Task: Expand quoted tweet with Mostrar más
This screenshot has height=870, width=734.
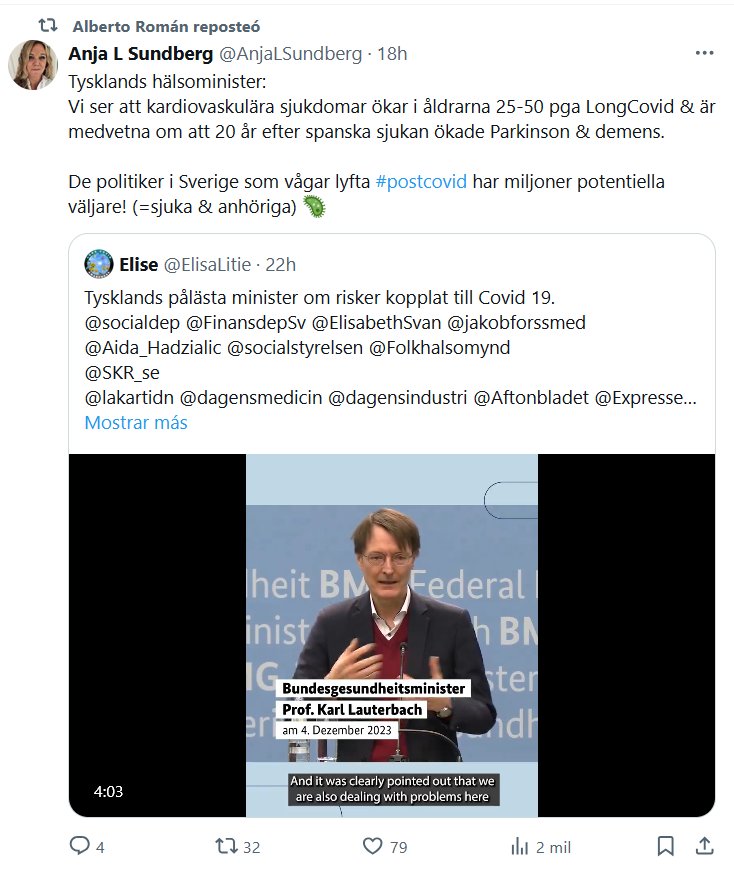Action: [x=136, y=423]
